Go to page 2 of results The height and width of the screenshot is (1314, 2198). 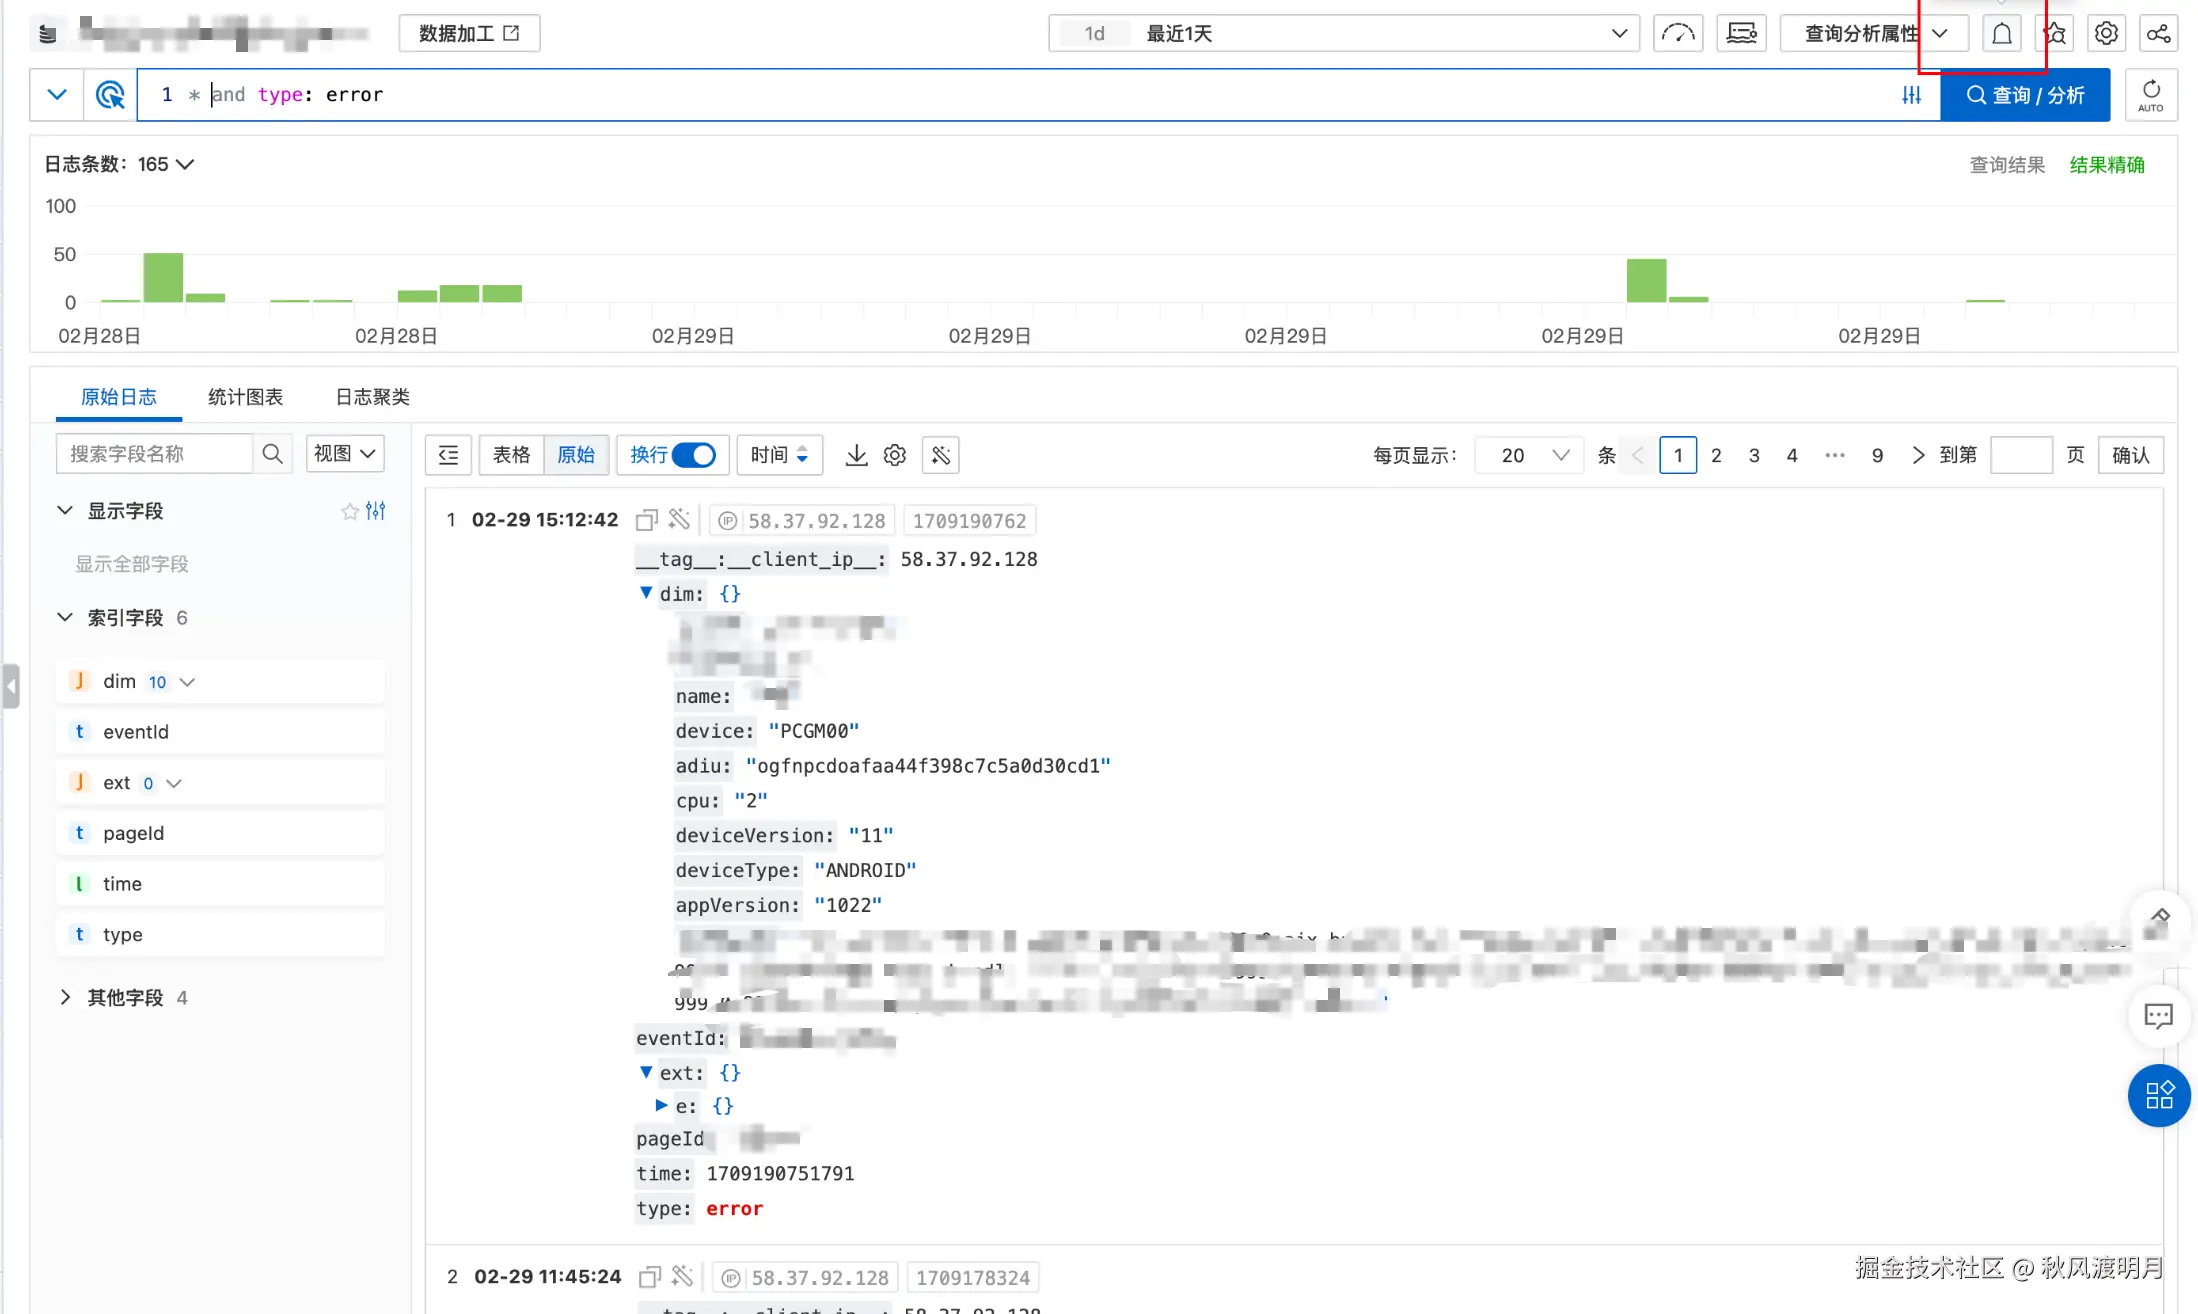point(1716,455)
